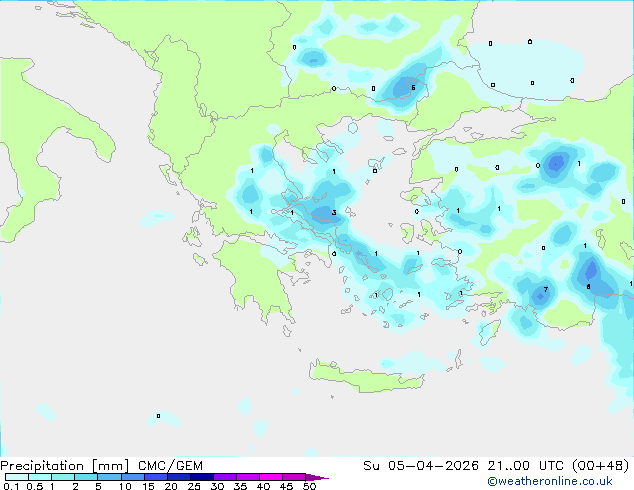Image resolution: width=634 pixels, height=490 pixels.
Task: Click the 'Precipitation [mm]' title text
Action: point(65,466)
